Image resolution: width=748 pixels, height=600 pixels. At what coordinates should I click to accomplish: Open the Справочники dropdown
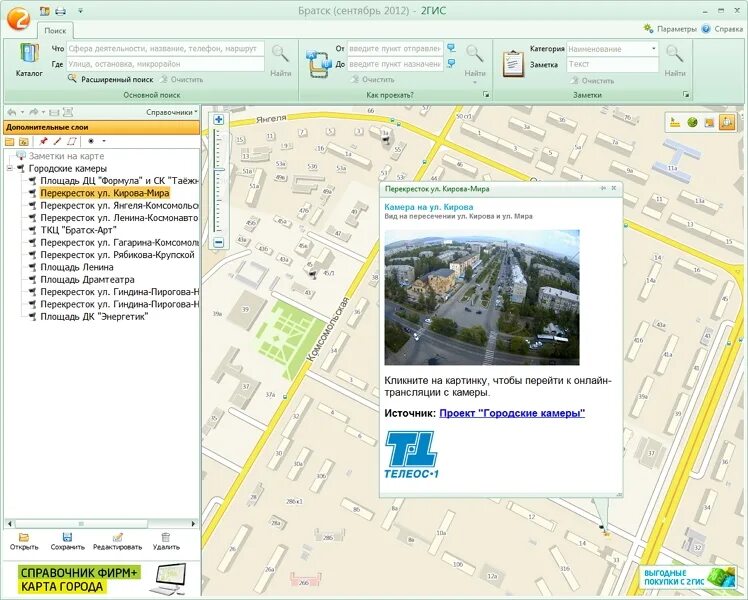(x=172, y=113)
